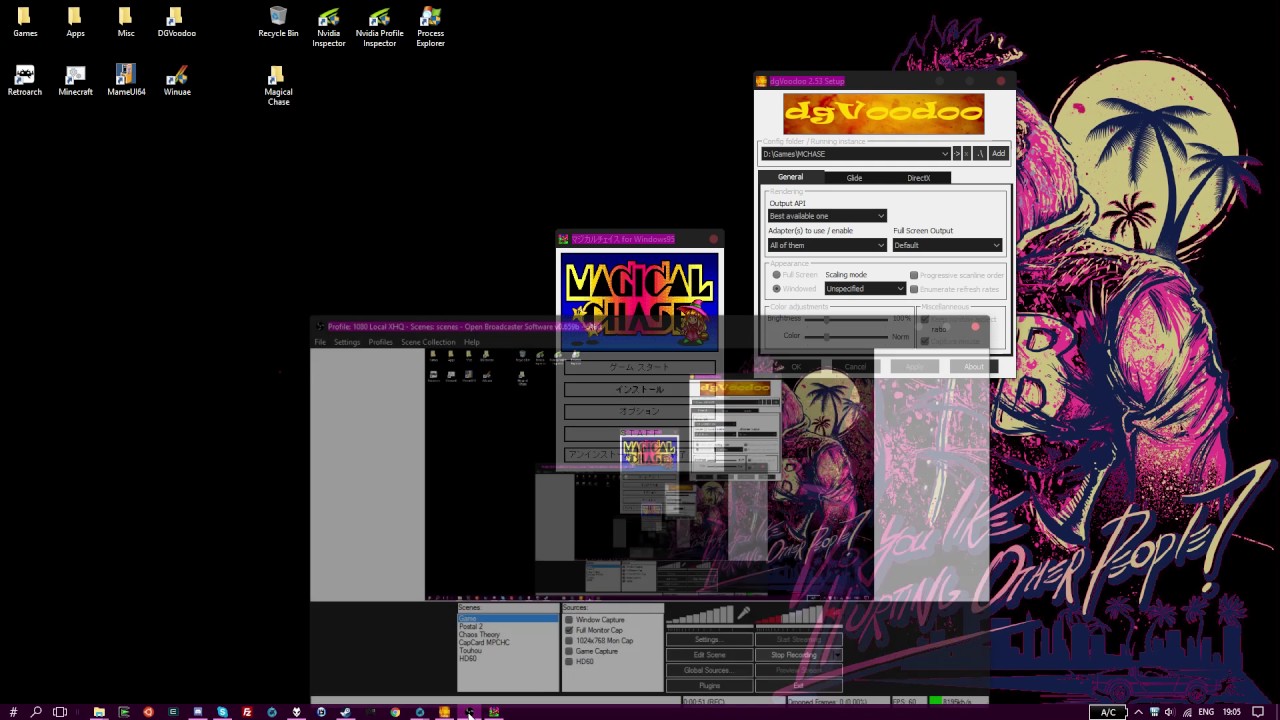Image resolution: width=1280 pixels, height=720 pixels.
Task: Select the Winuae desktop shortcut
Action: point(177,81)
